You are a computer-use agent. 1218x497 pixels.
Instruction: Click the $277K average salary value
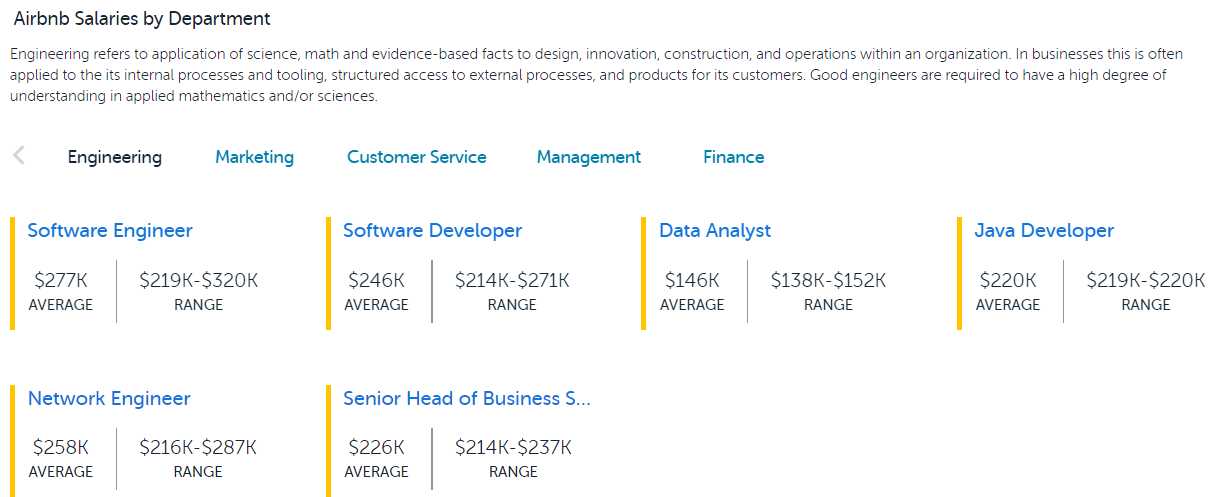61,281
